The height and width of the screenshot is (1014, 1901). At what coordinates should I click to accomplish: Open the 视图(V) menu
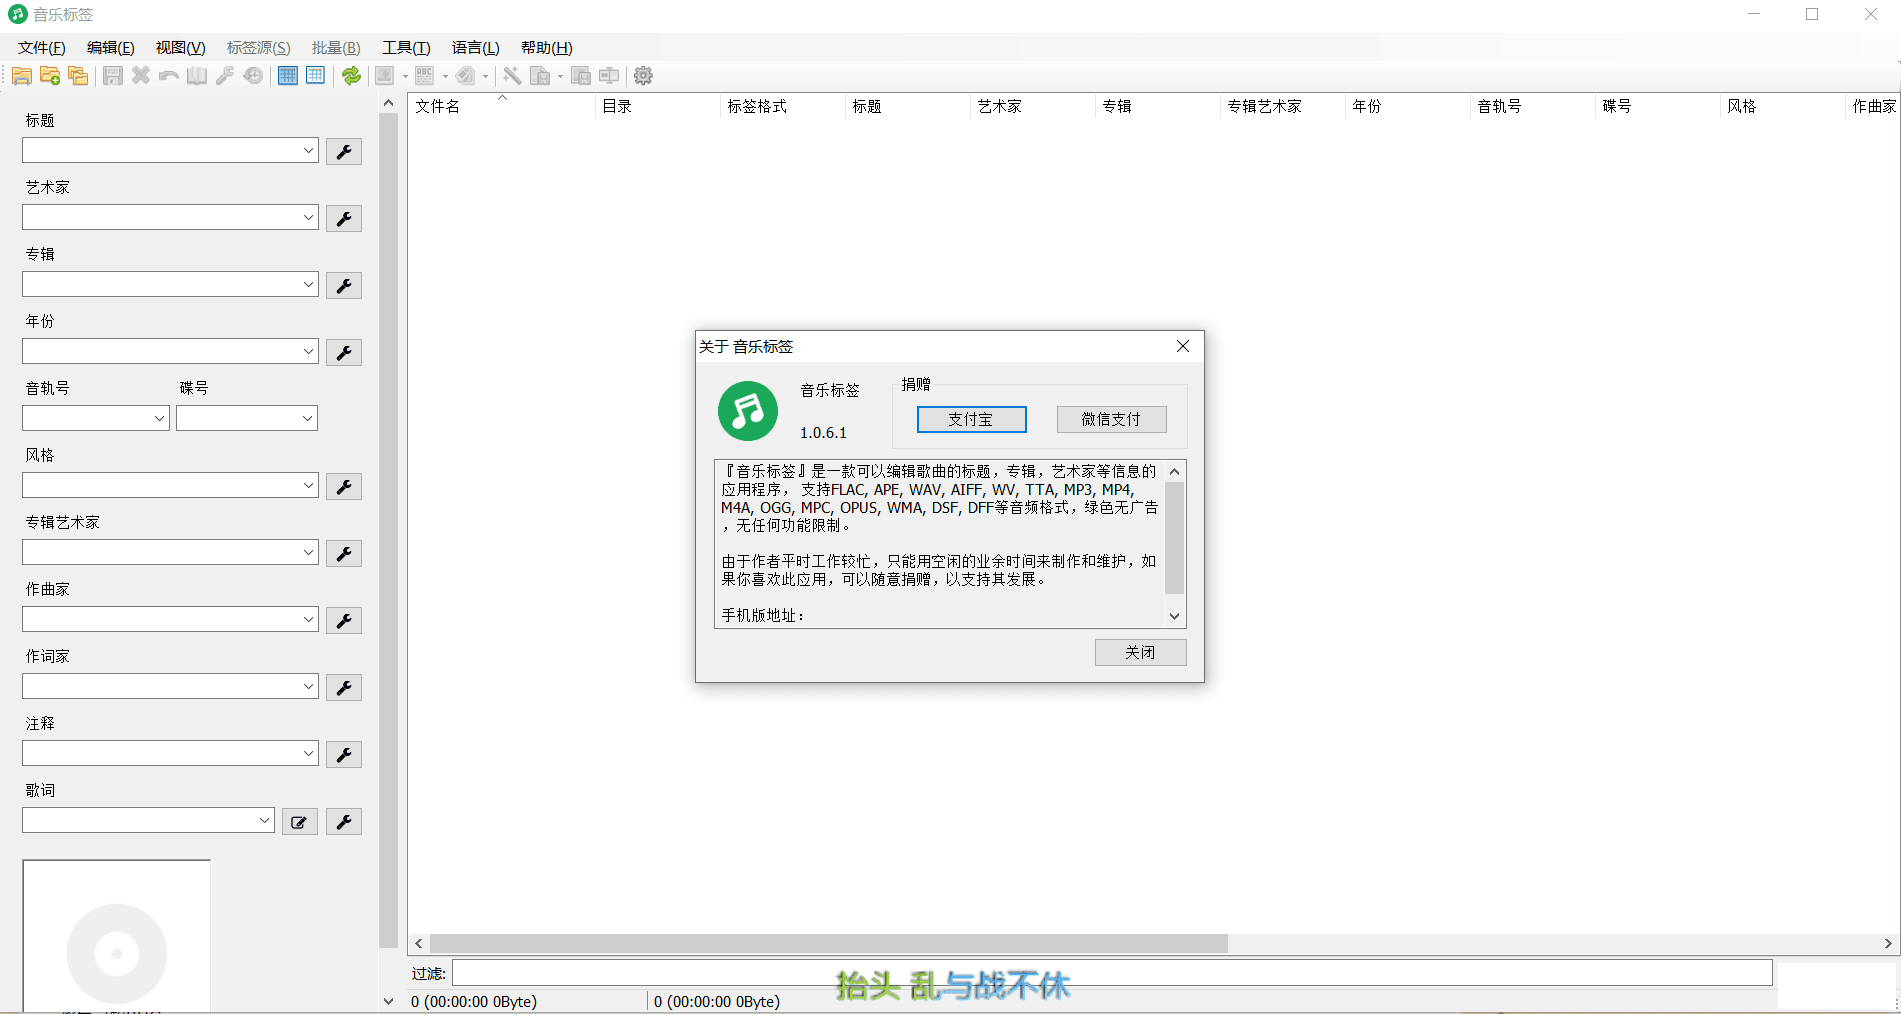click(x=180, y=48)
